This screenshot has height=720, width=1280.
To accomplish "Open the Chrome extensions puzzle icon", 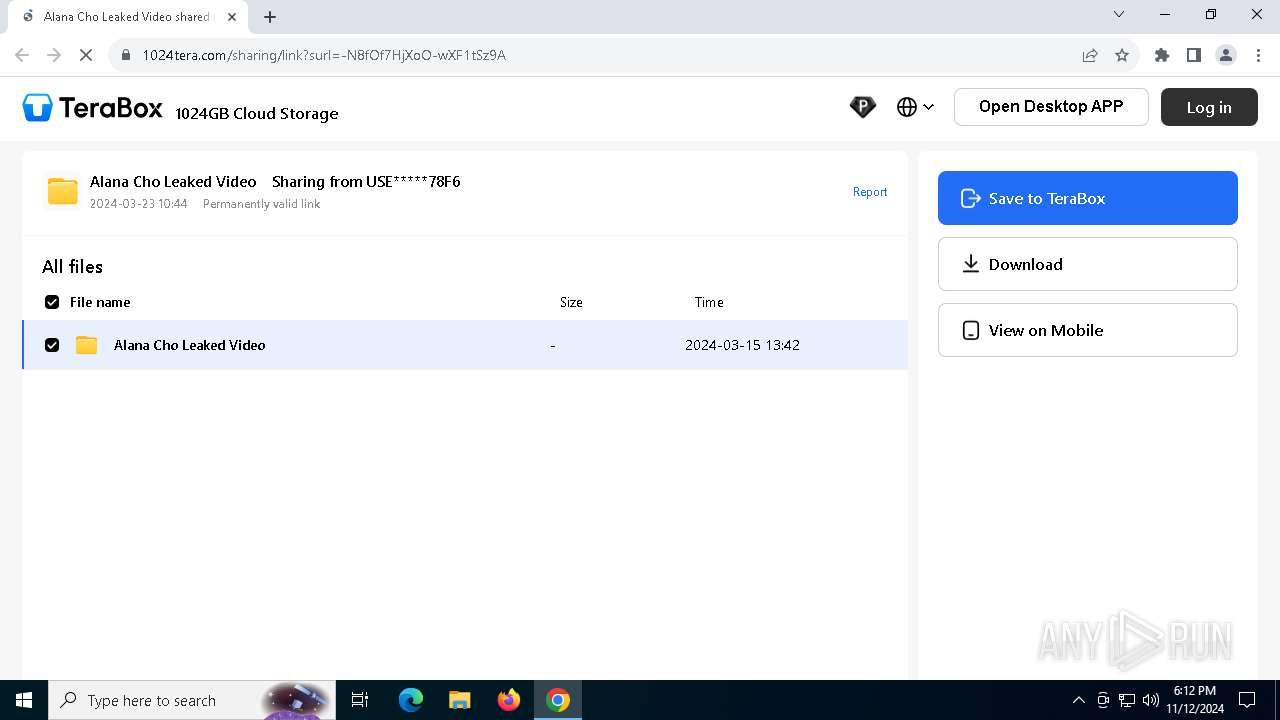I will (x=1162, y=55).
